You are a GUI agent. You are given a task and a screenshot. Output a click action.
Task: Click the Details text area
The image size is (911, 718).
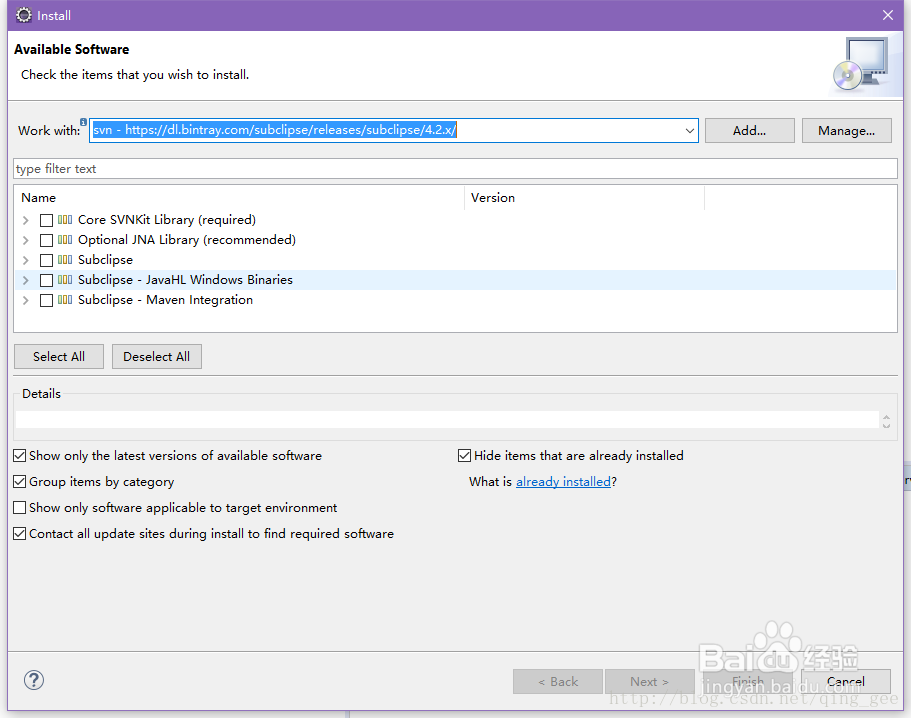(x=447, y=419)
